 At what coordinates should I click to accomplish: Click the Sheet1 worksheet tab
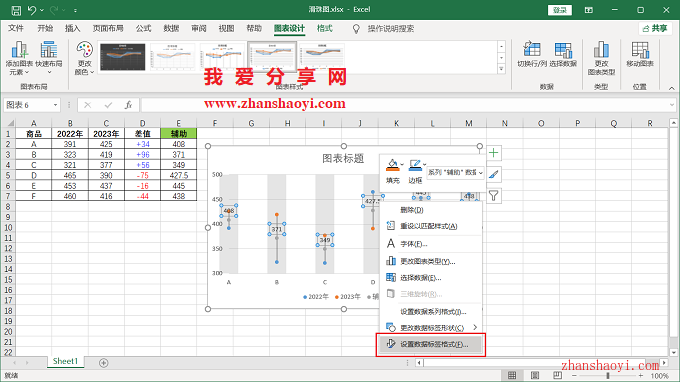(x=65, y=361)
